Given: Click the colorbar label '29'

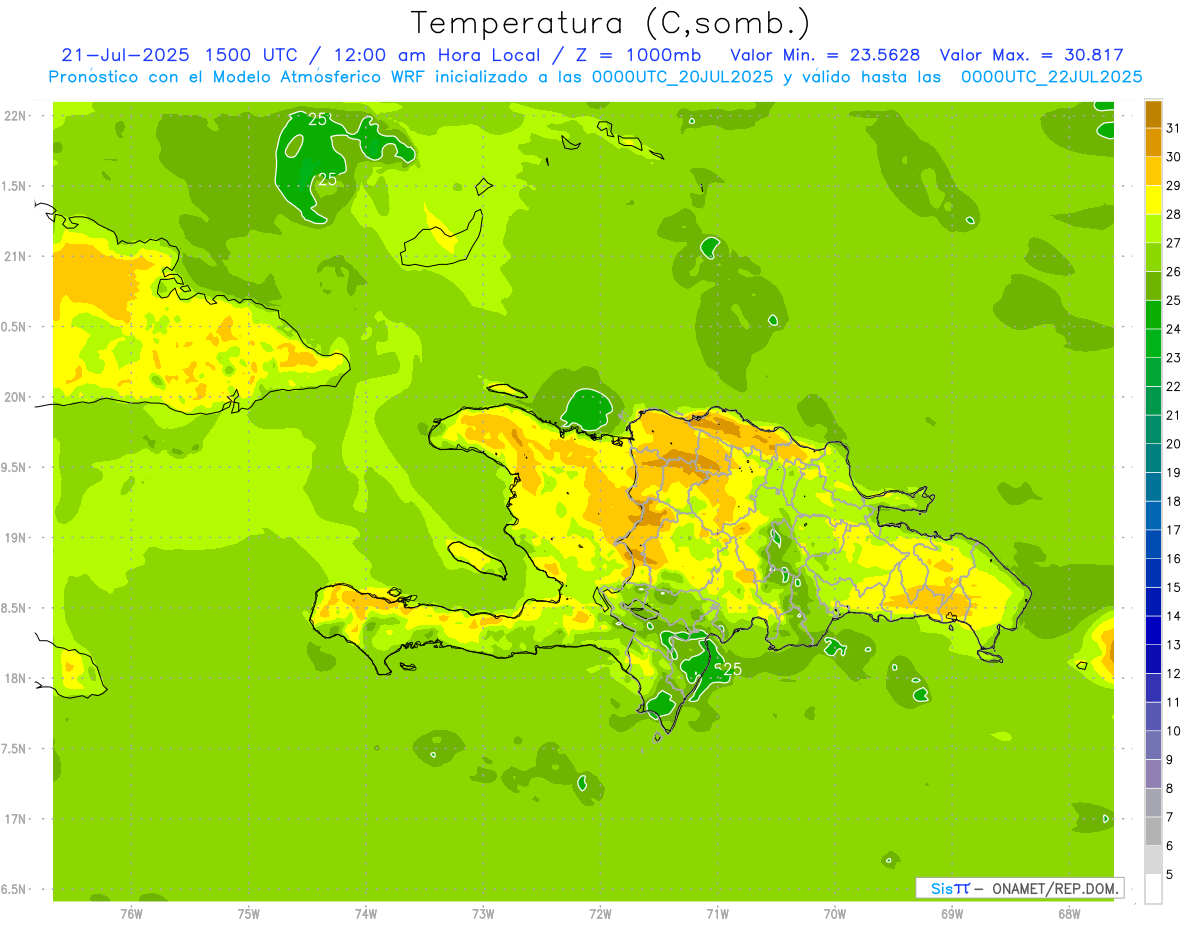Looking at the screenshot, I should pos(1174,186).
